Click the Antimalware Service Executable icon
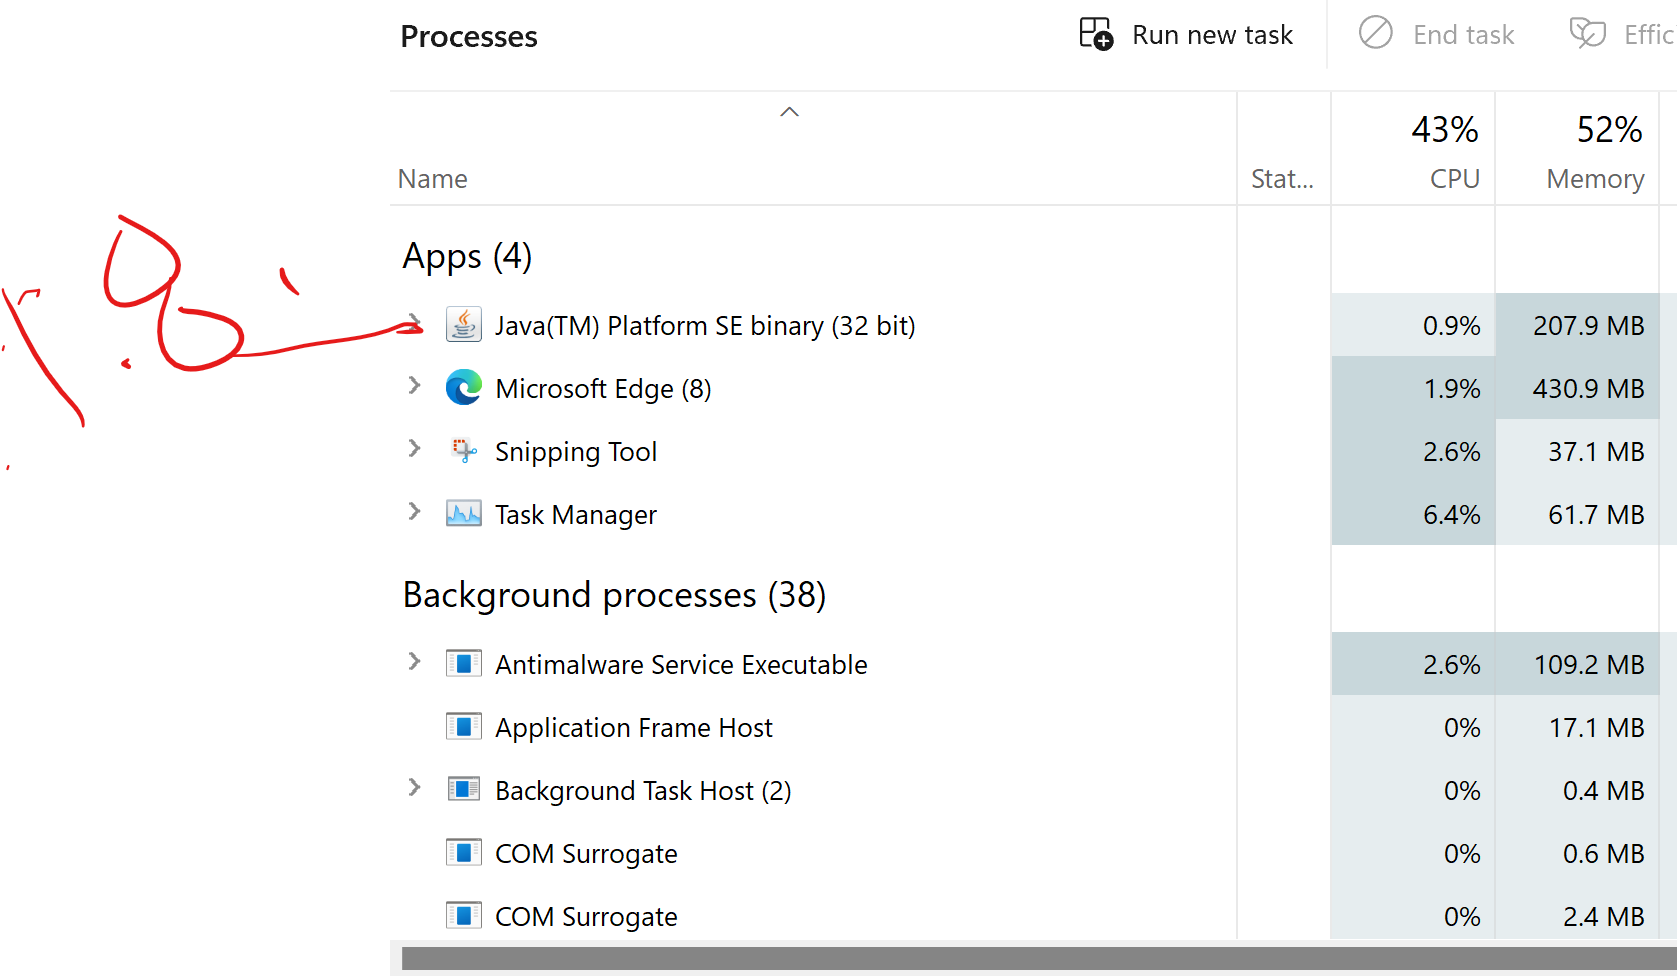Image resolution: width=1677 pixels, height=976 pixels. (463, 664)
